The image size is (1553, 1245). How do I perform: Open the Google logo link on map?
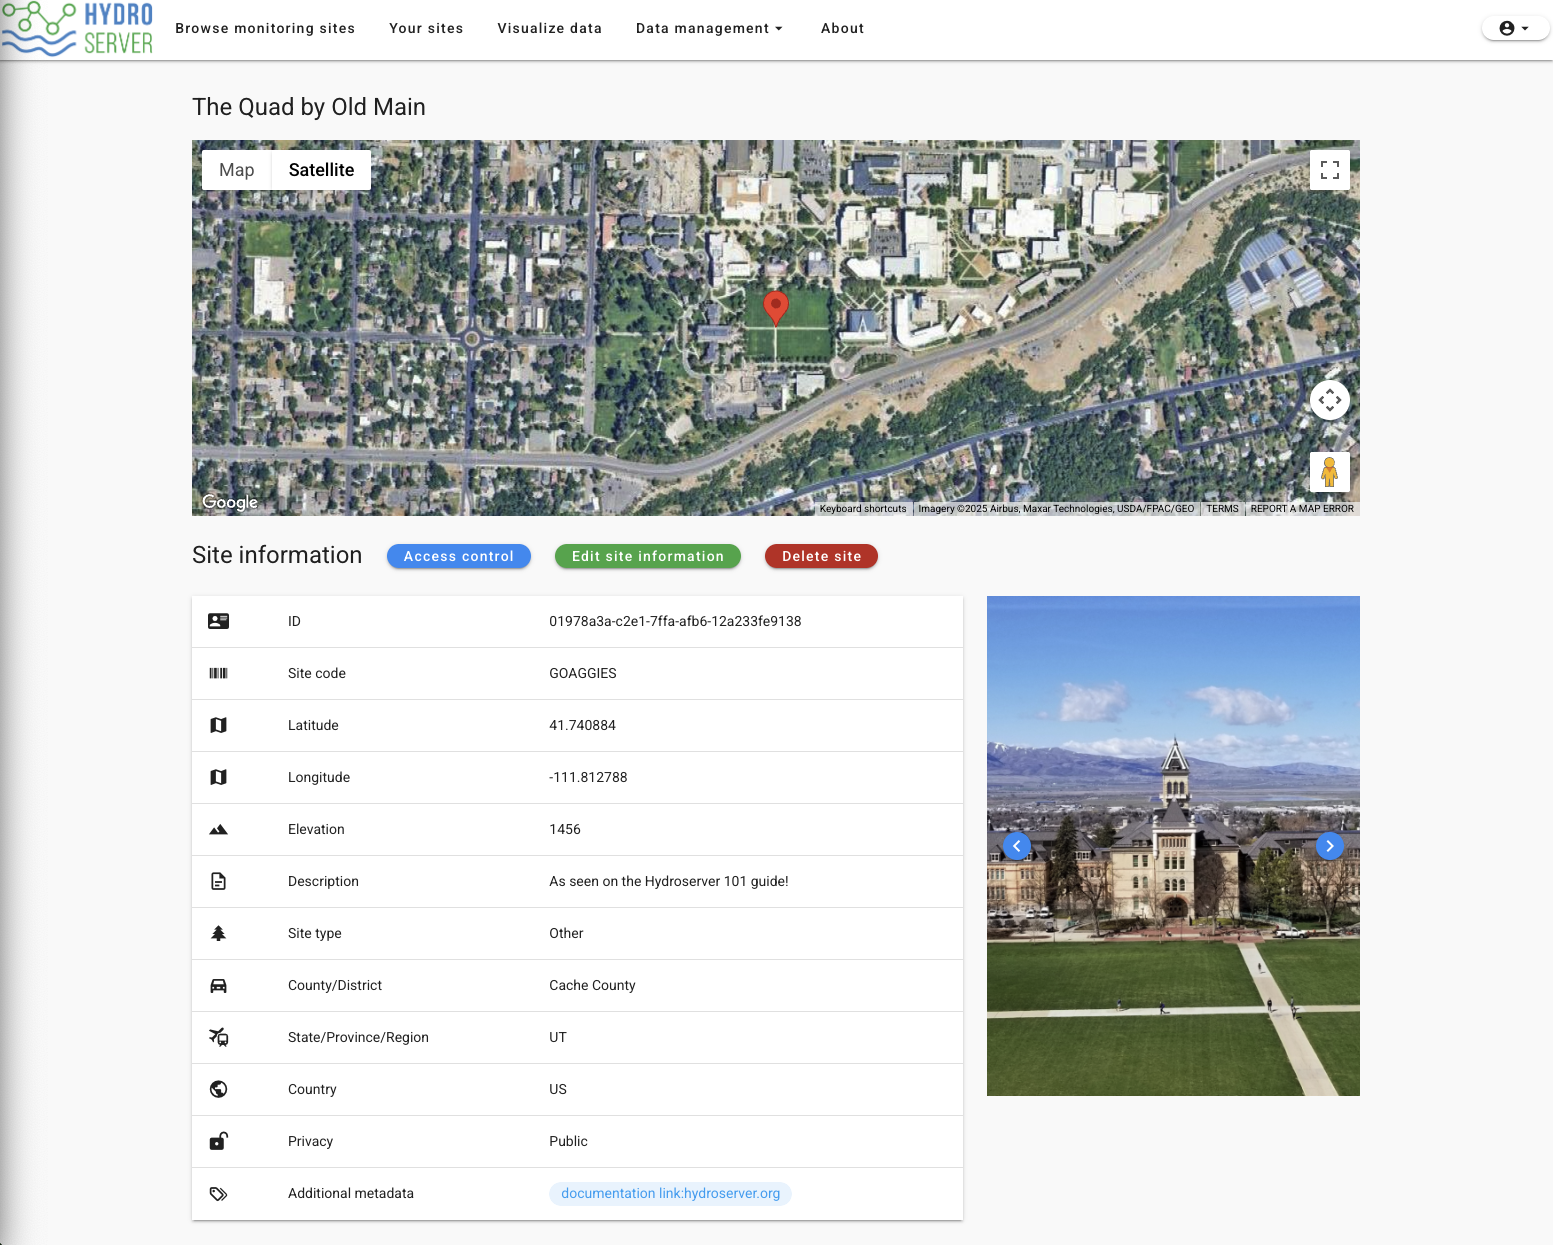coord(230,502)
